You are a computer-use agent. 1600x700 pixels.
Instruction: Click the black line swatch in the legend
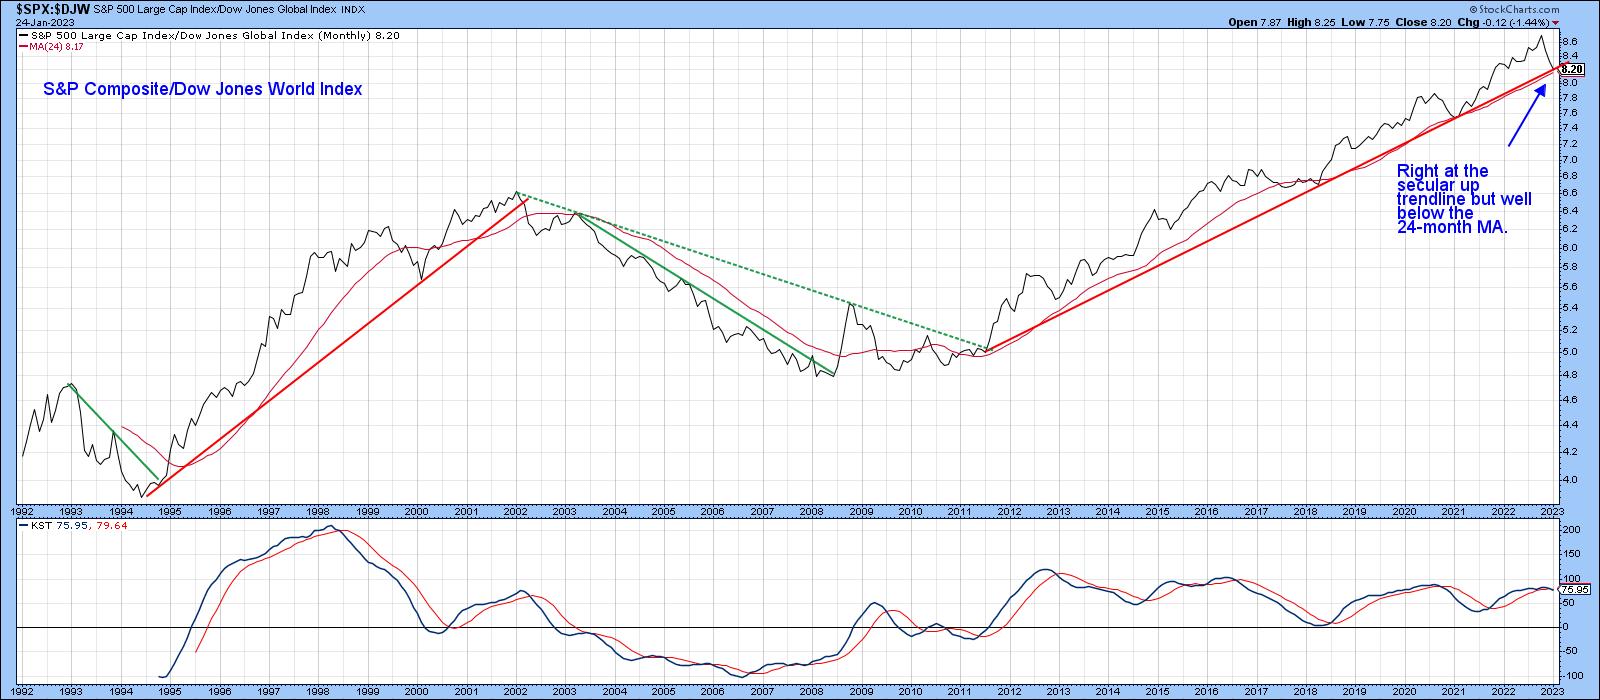(x=23, y=34)
